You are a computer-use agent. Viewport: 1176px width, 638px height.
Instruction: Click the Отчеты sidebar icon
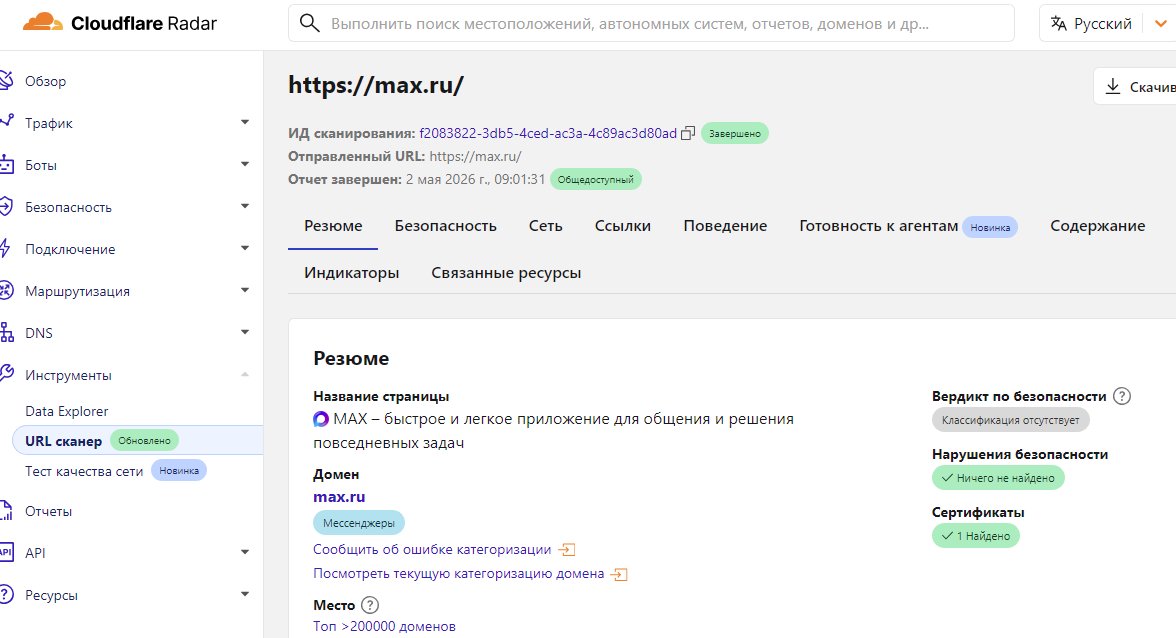click(6, 511)
